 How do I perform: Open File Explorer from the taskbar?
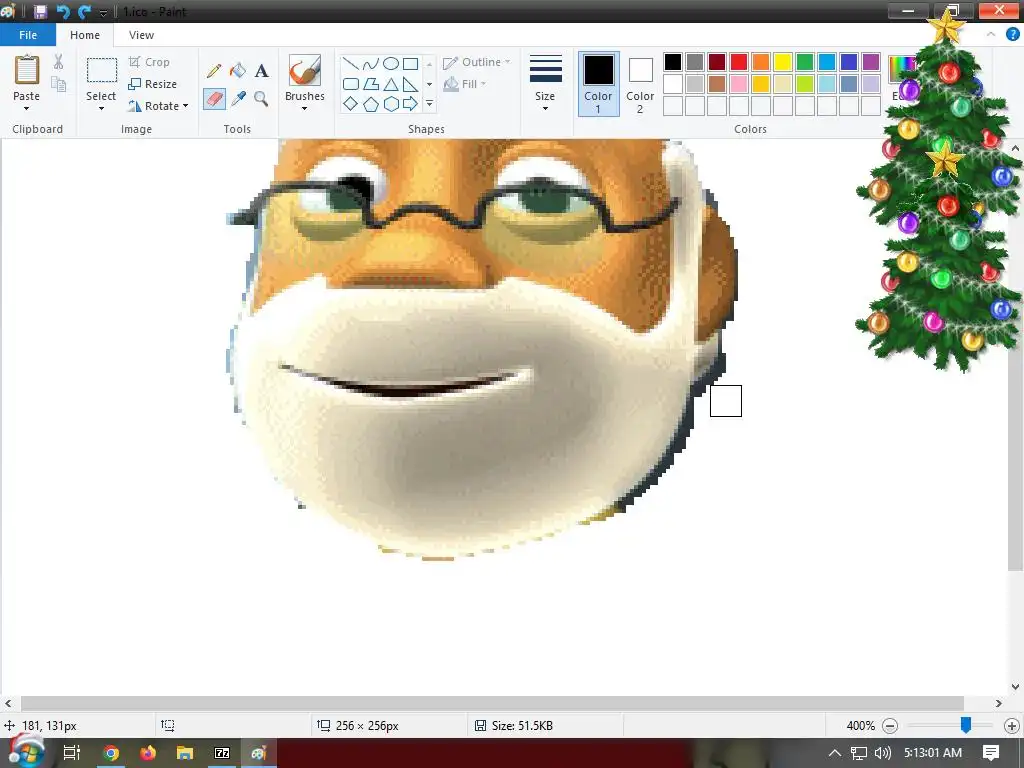click(185, 753)
